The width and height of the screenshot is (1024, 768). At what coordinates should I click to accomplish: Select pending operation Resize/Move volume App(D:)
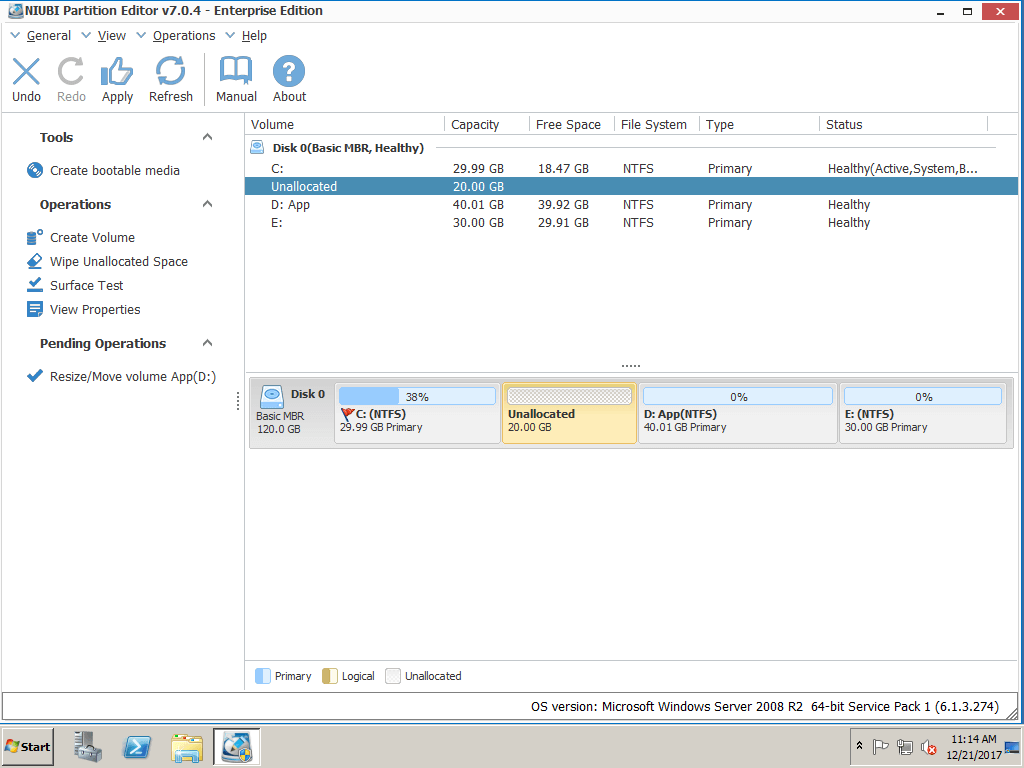(133, 377)
